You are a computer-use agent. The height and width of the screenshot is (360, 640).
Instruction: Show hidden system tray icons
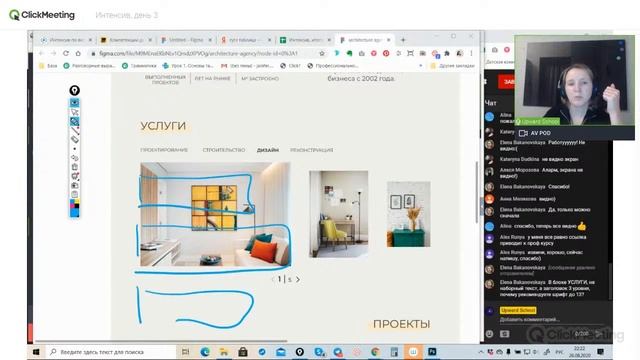tap(481, 352)
